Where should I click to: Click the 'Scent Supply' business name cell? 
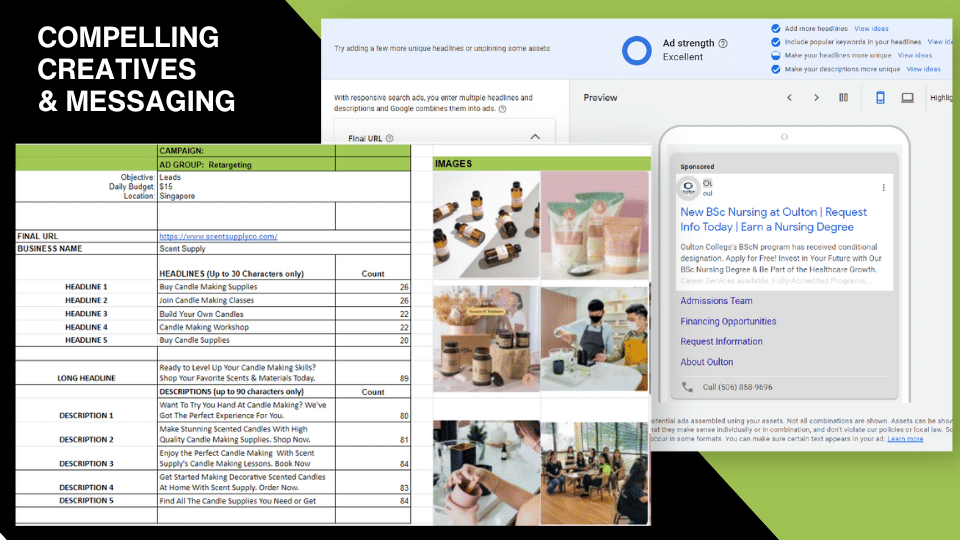point(284,249)
